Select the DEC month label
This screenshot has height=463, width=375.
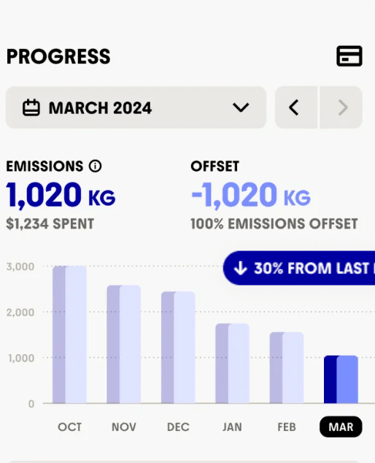coord(178,427)
